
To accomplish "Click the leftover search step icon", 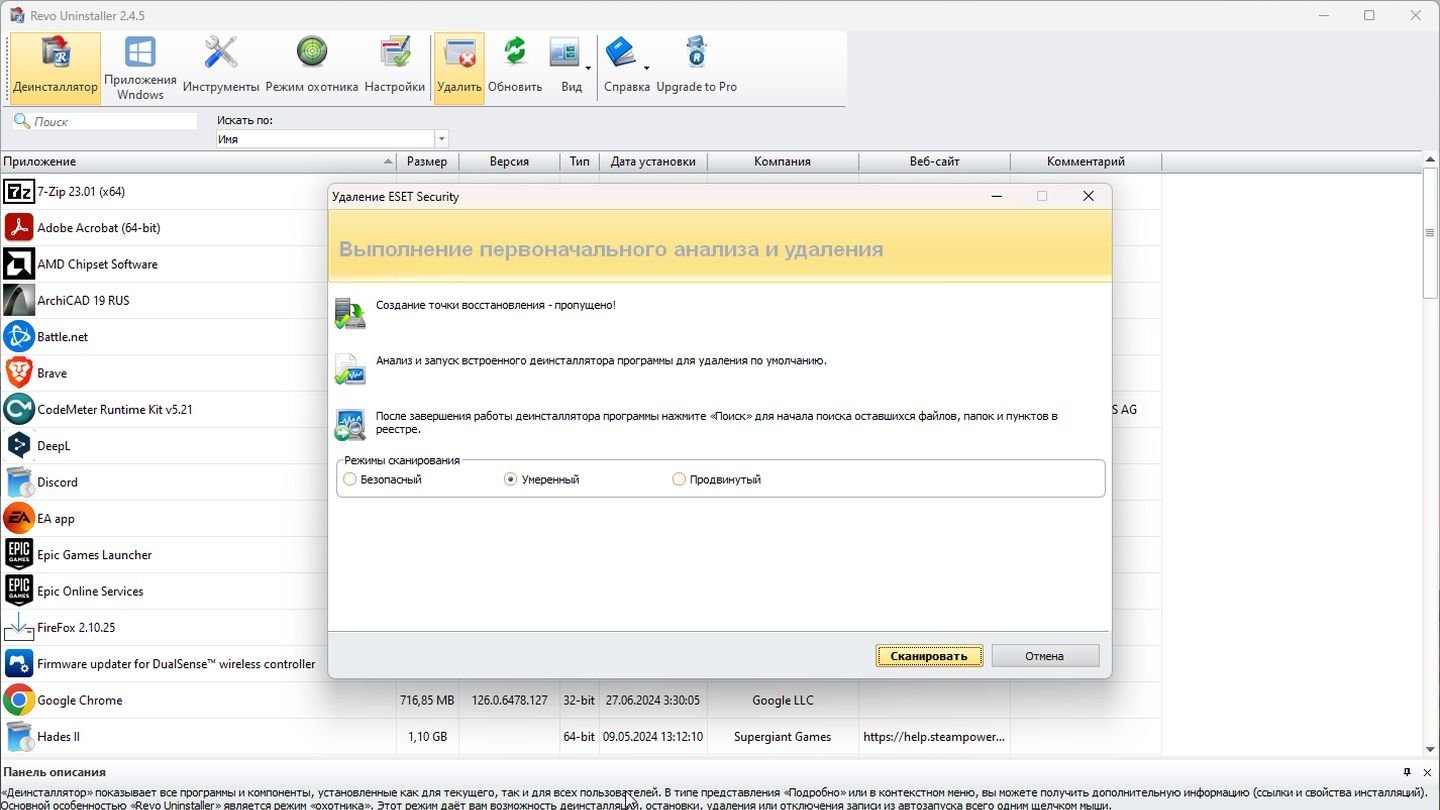I will [x=350, y=425].
